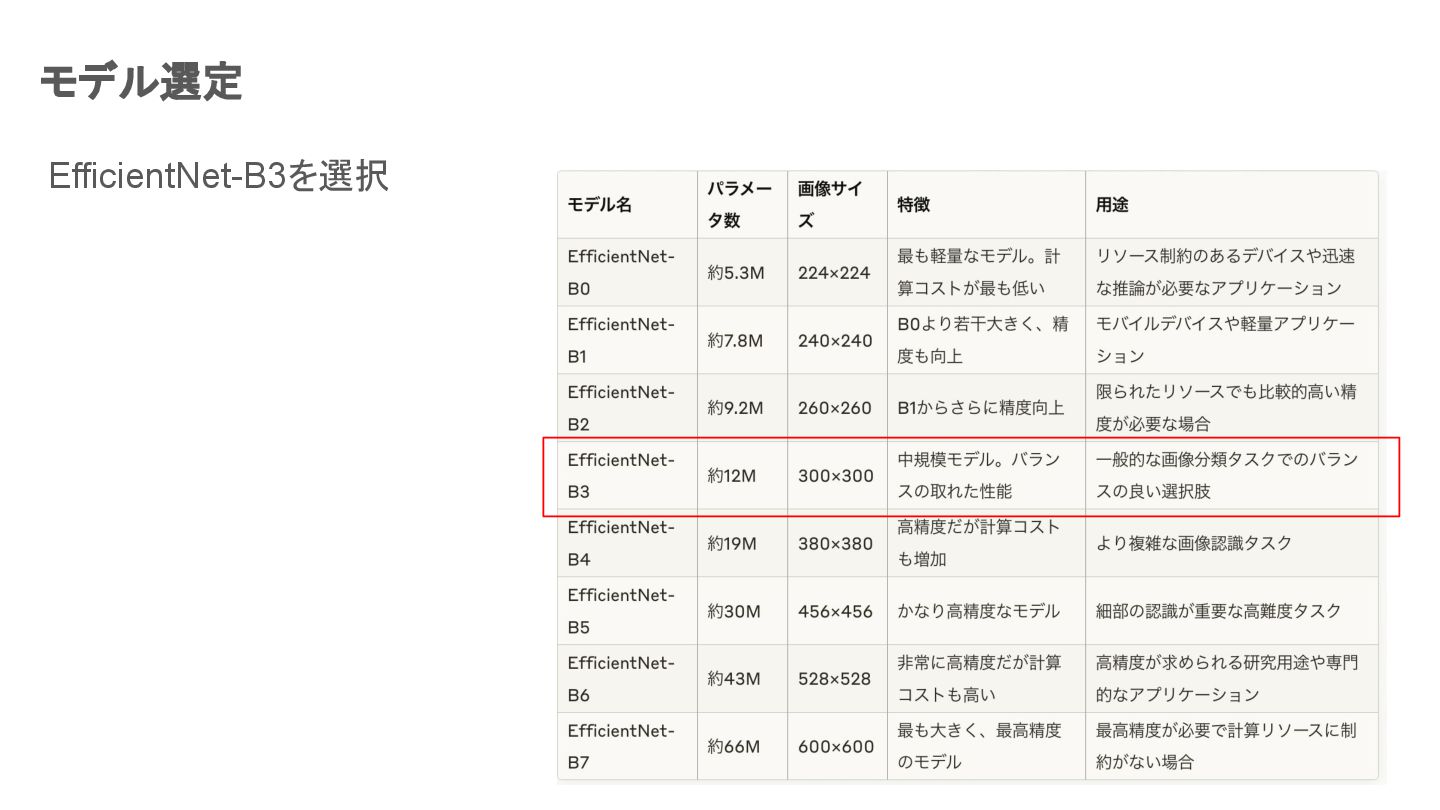Screen dimensions: 1440x810
Task: Click the use text リソース制約のあるデバイスや迅速な推論
Action: coord(1226,272)
